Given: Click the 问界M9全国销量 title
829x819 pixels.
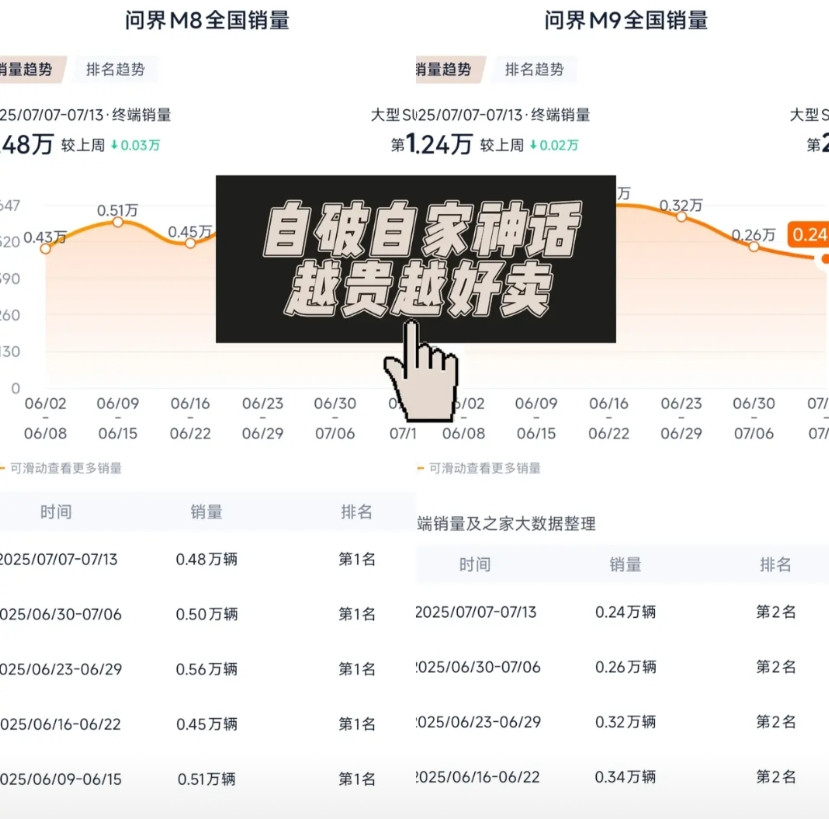Looking at the screenshot, I should (626, 21).
